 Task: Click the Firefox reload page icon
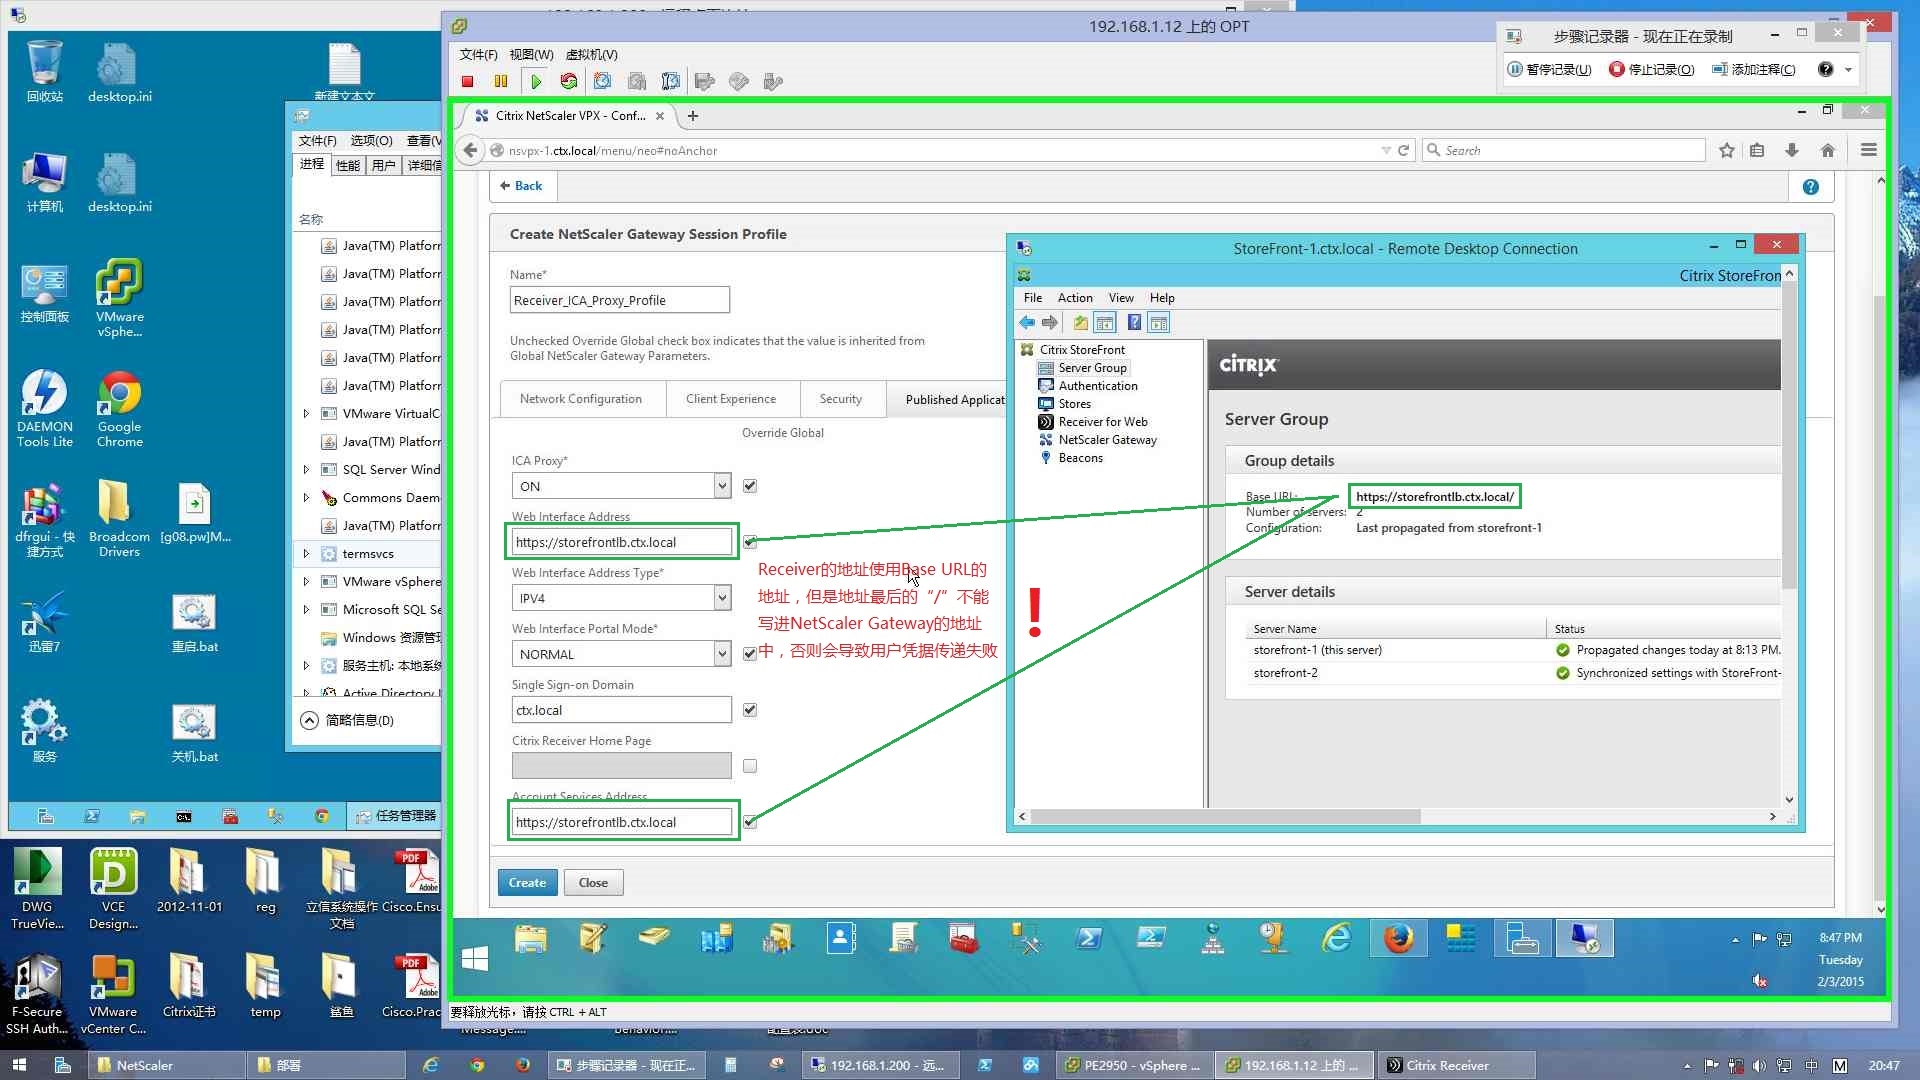(1403, 150)
